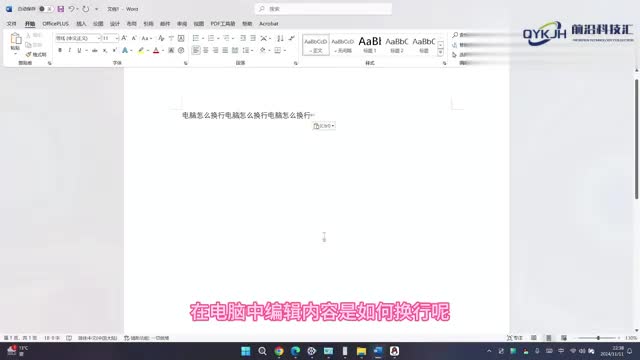The height and width of the screenshot is (360, 640).
Task: Switch to Read Mode view in status bar
Action: (534, 338)
